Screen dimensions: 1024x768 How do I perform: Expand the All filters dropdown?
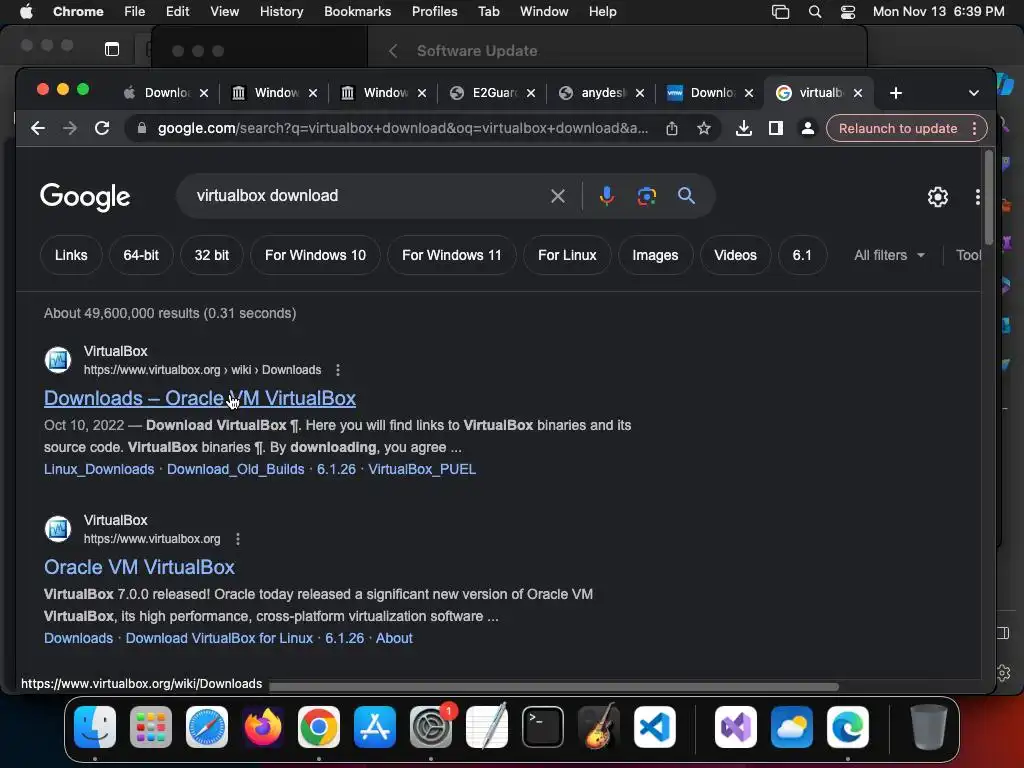(889, 255)
